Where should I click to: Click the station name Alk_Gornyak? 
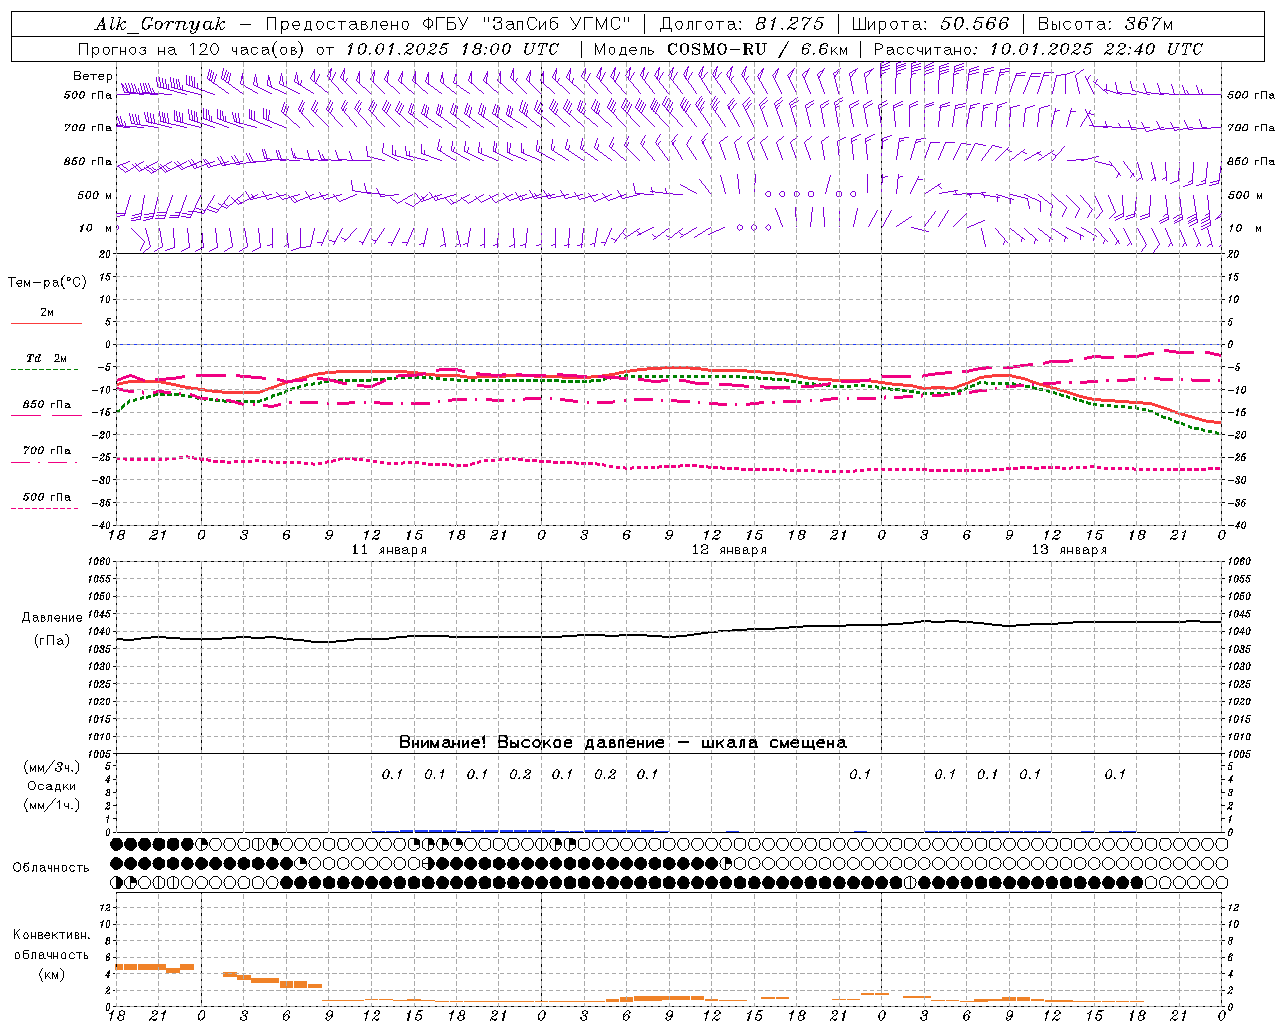point(161,24)
